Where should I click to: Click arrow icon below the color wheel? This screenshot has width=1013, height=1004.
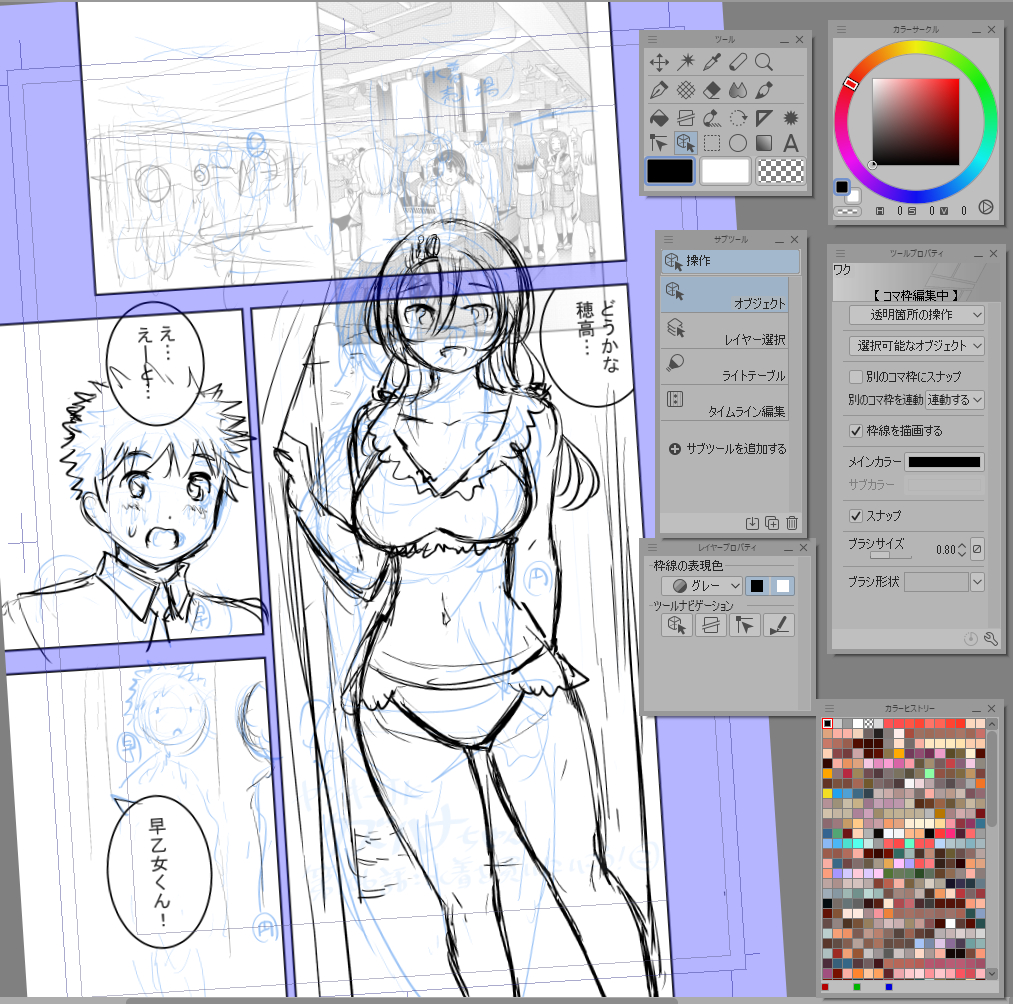(x=985, y=207)
